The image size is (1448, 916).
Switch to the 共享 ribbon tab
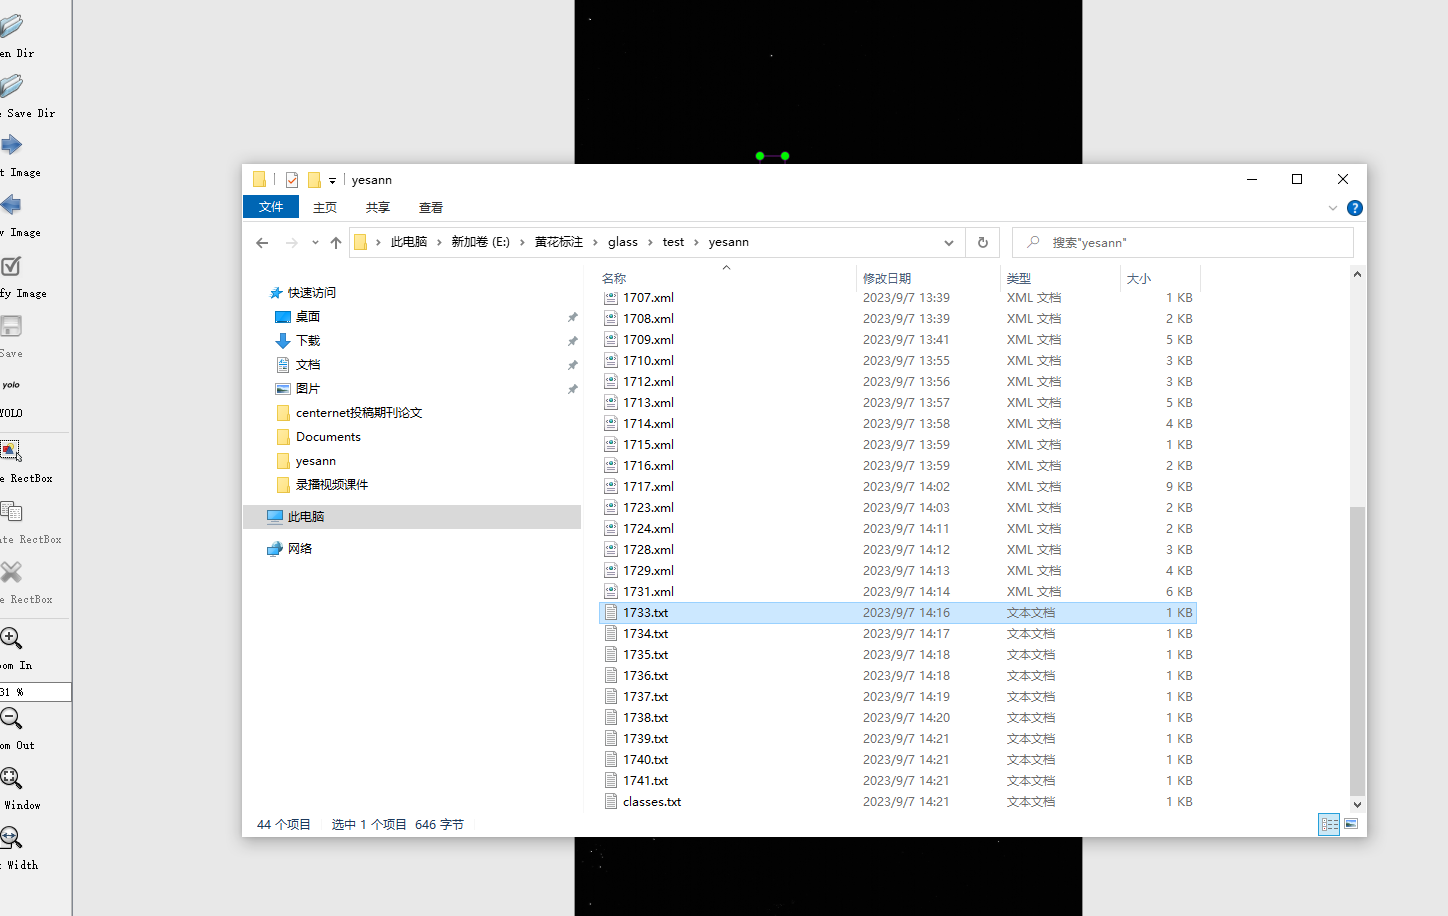coord(378,207)
